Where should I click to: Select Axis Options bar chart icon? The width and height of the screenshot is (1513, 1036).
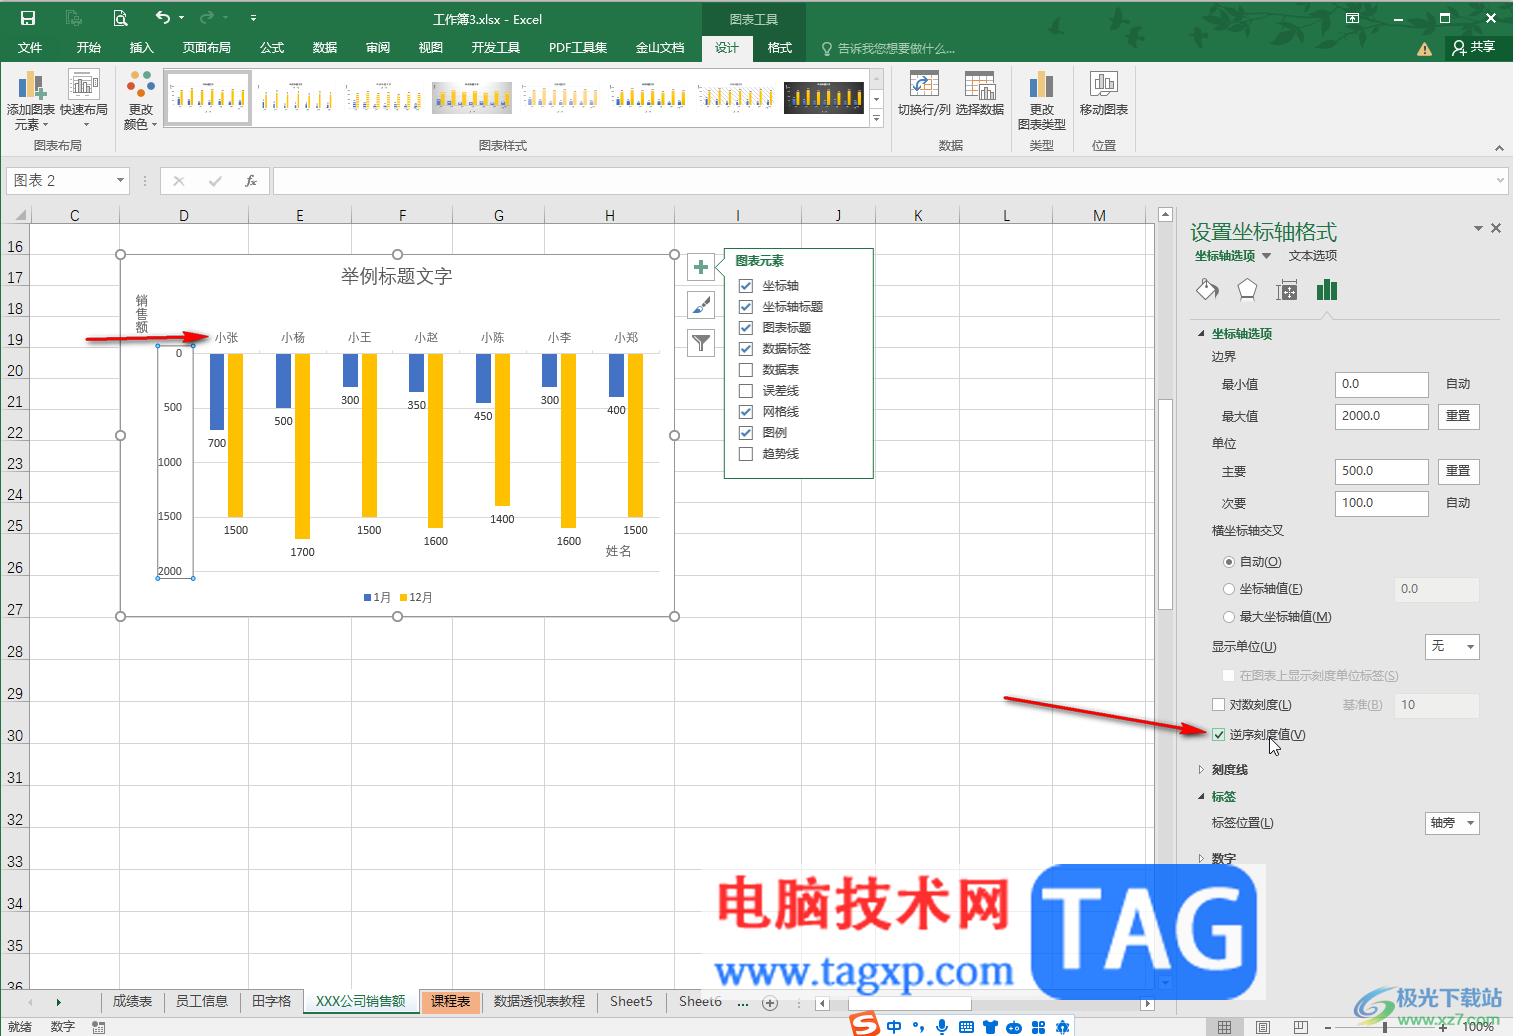coord(1327,290)
